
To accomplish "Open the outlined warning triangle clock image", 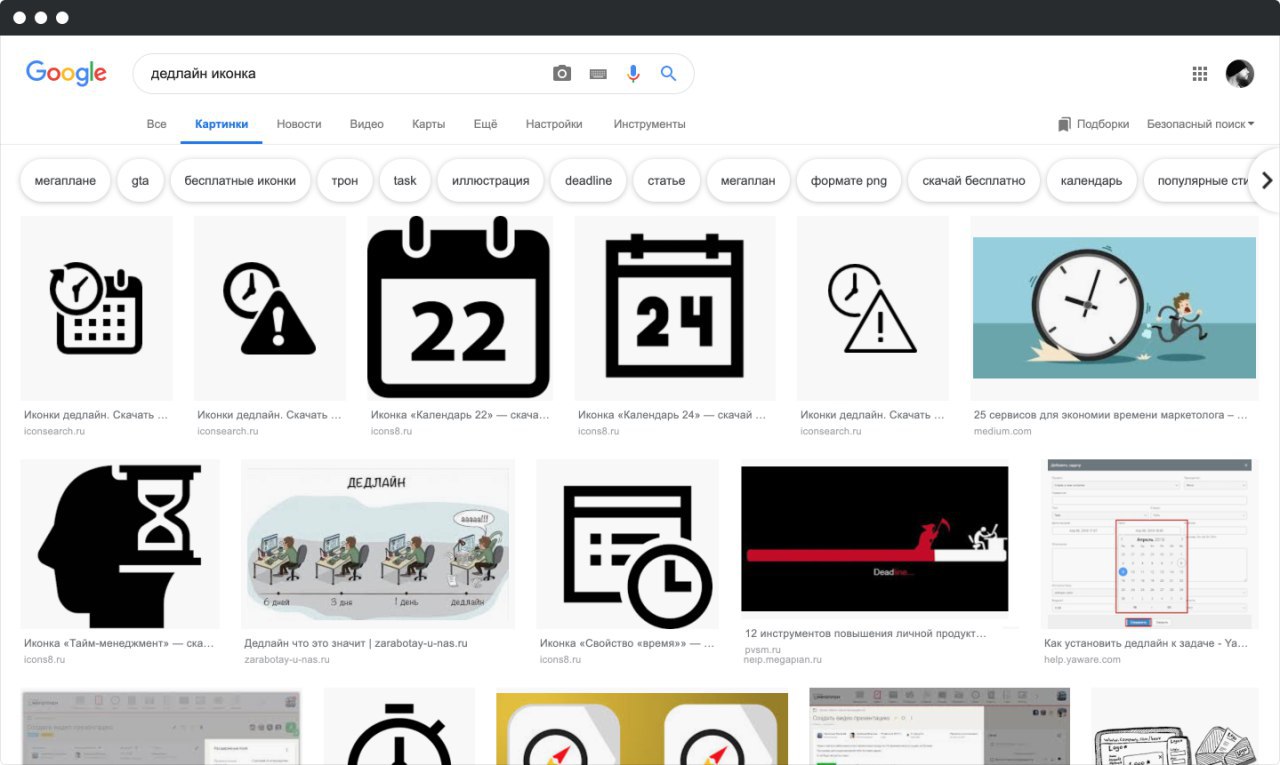I will tap(873, 308).
